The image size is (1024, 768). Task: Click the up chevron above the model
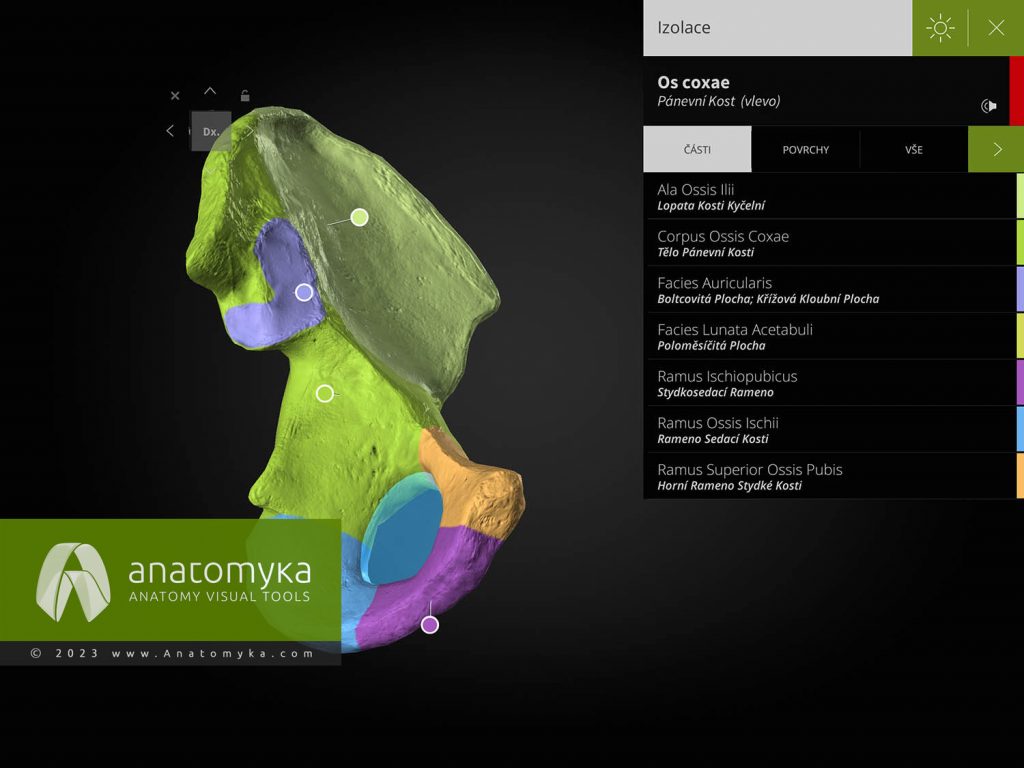tap(209, 90)
